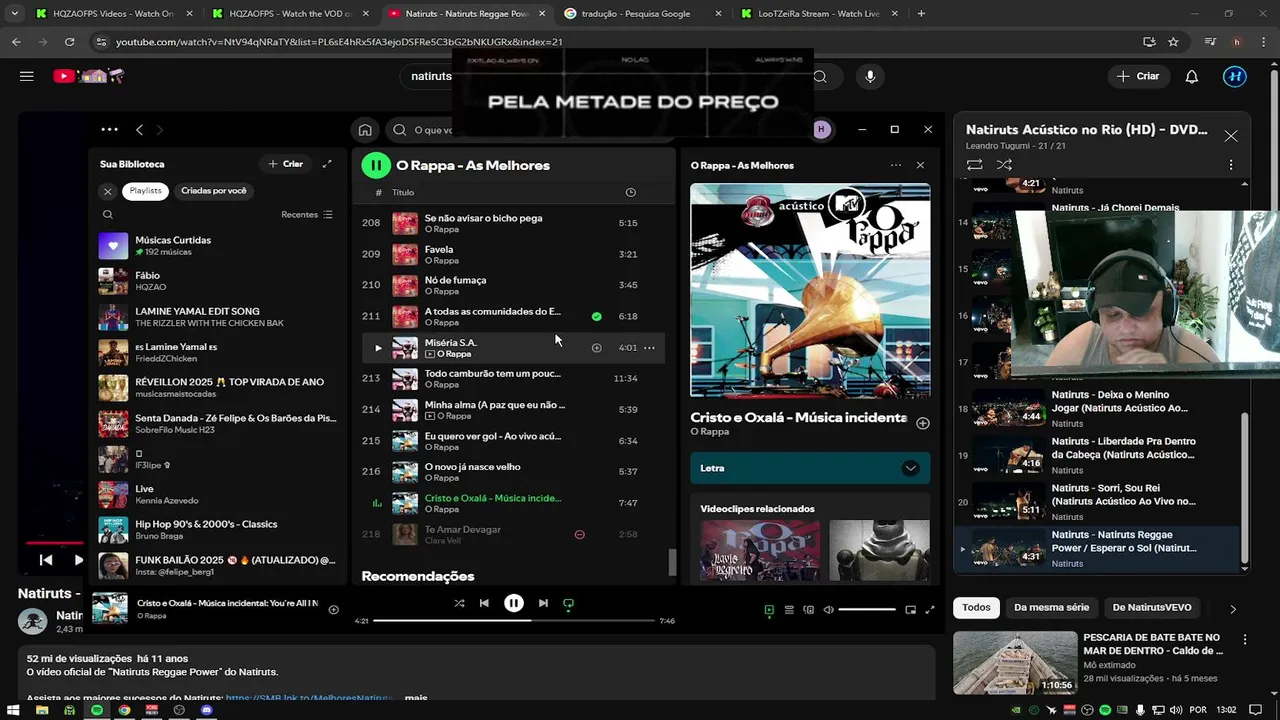Adjust the Spotify volume slider
This screenshot has width=1280, height=720.
coord(867,610)
